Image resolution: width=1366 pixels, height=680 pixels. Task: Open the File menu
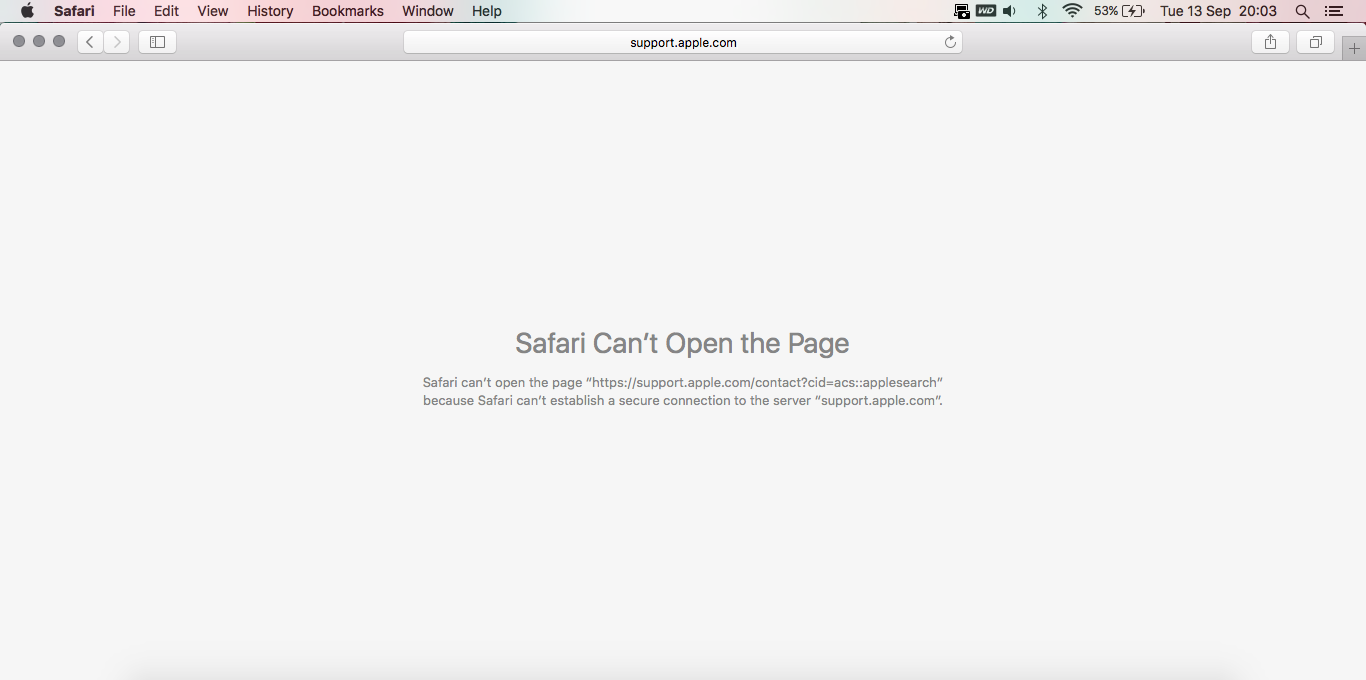click(124, 11)
